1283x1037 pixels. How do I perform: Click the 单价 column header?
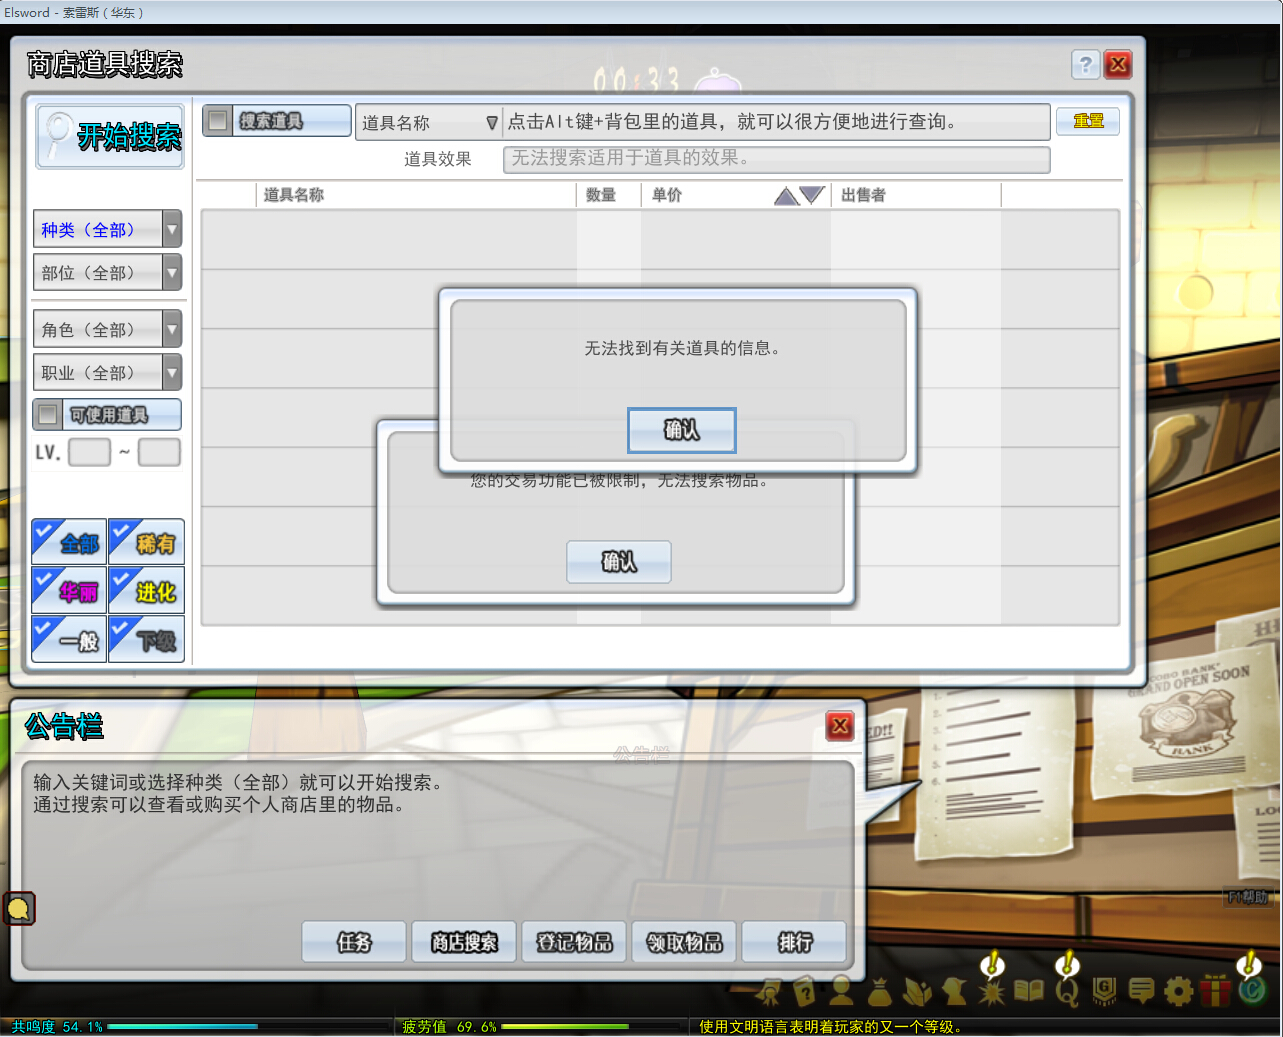click(667, 195)
